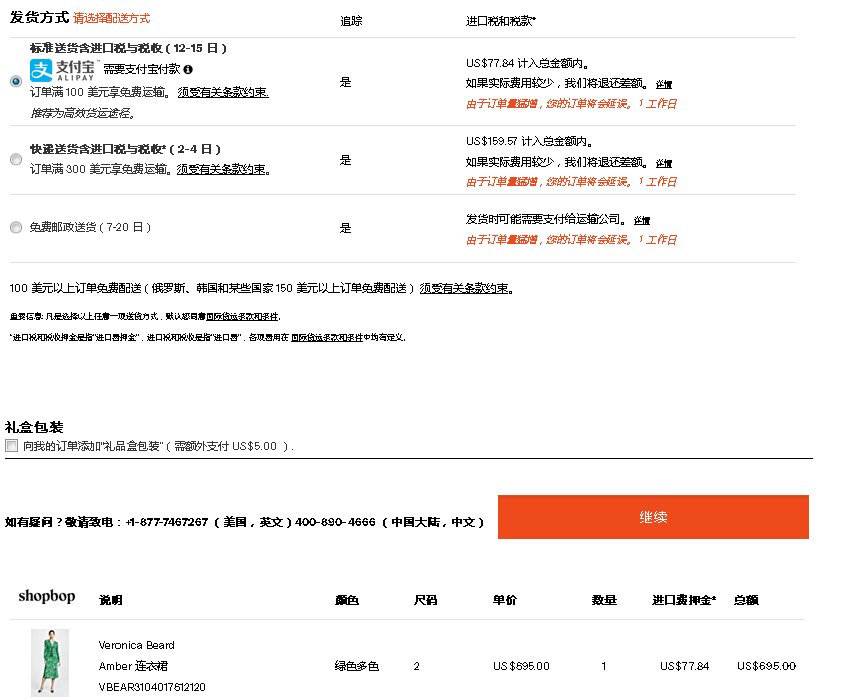Click the 进口税和税款* column header
Image resolution: width=844 pixels, height=700 pixels.
pos(501,21)
